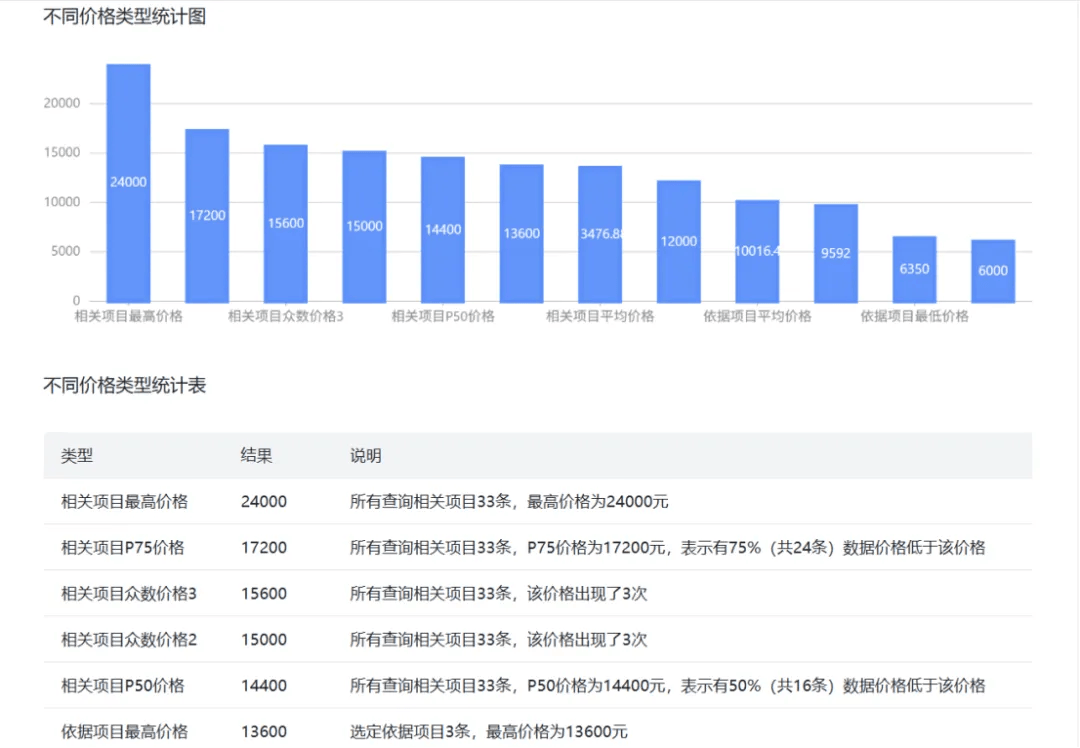
Task: Select the shortest bar labeled 6000
Action: [992, 271]
